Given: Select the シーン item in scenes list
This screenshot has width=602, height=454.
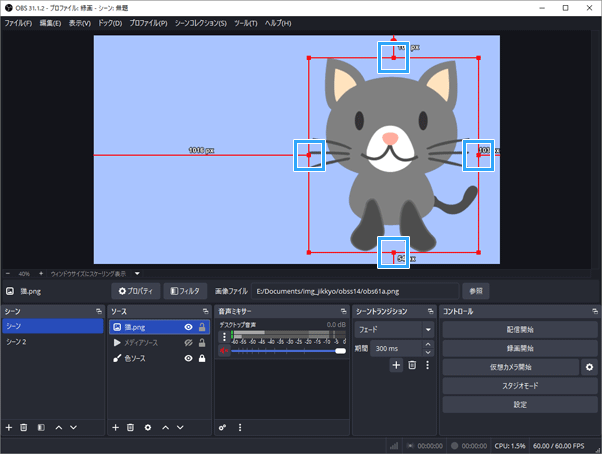Looking at the screenshot, I should [53, 326].
